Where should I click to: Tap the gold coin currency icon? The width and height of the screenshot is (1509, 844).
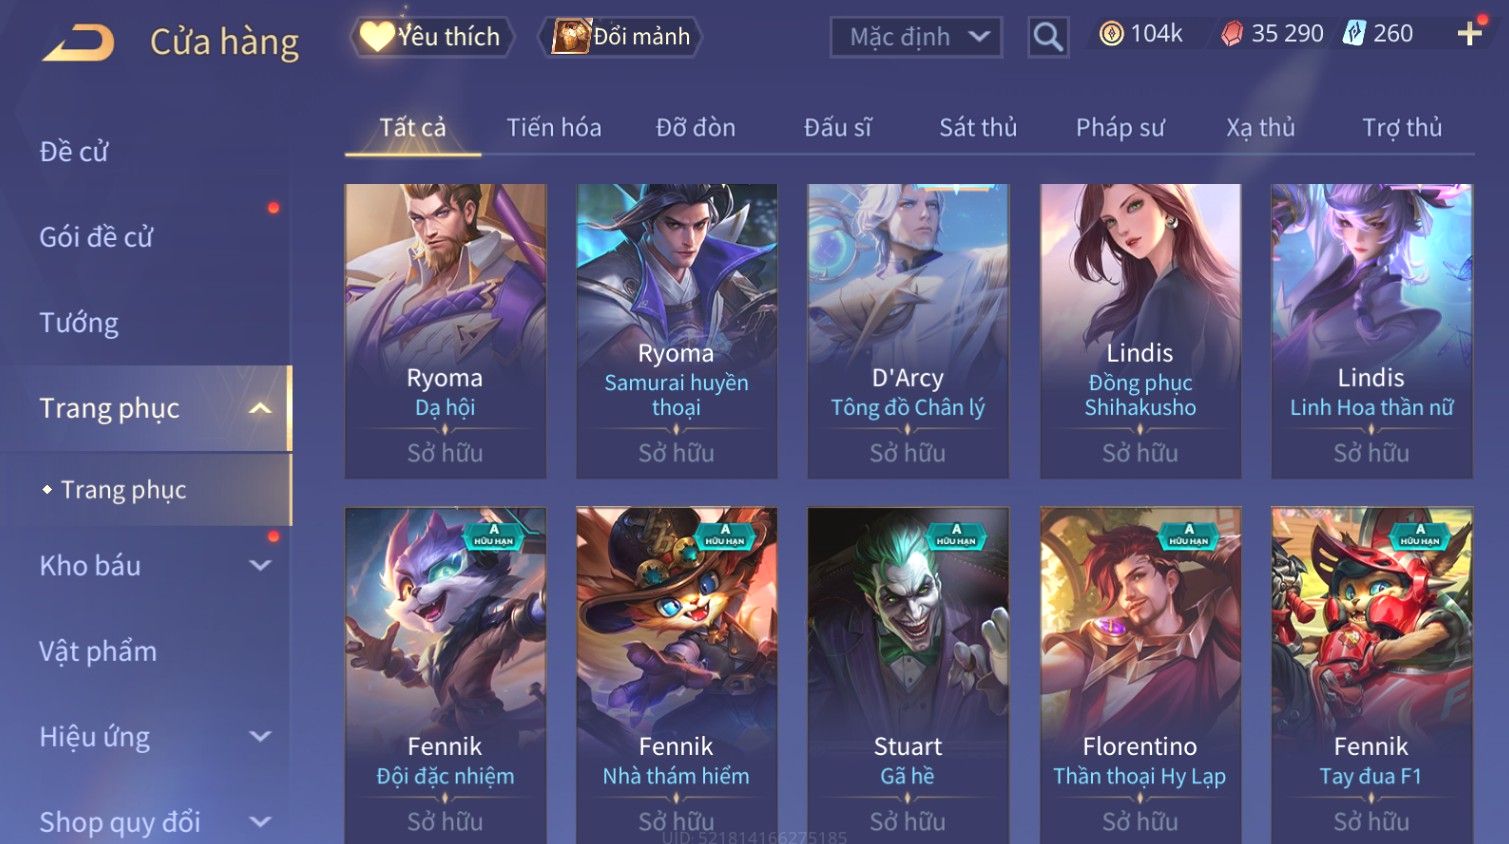1111,34
